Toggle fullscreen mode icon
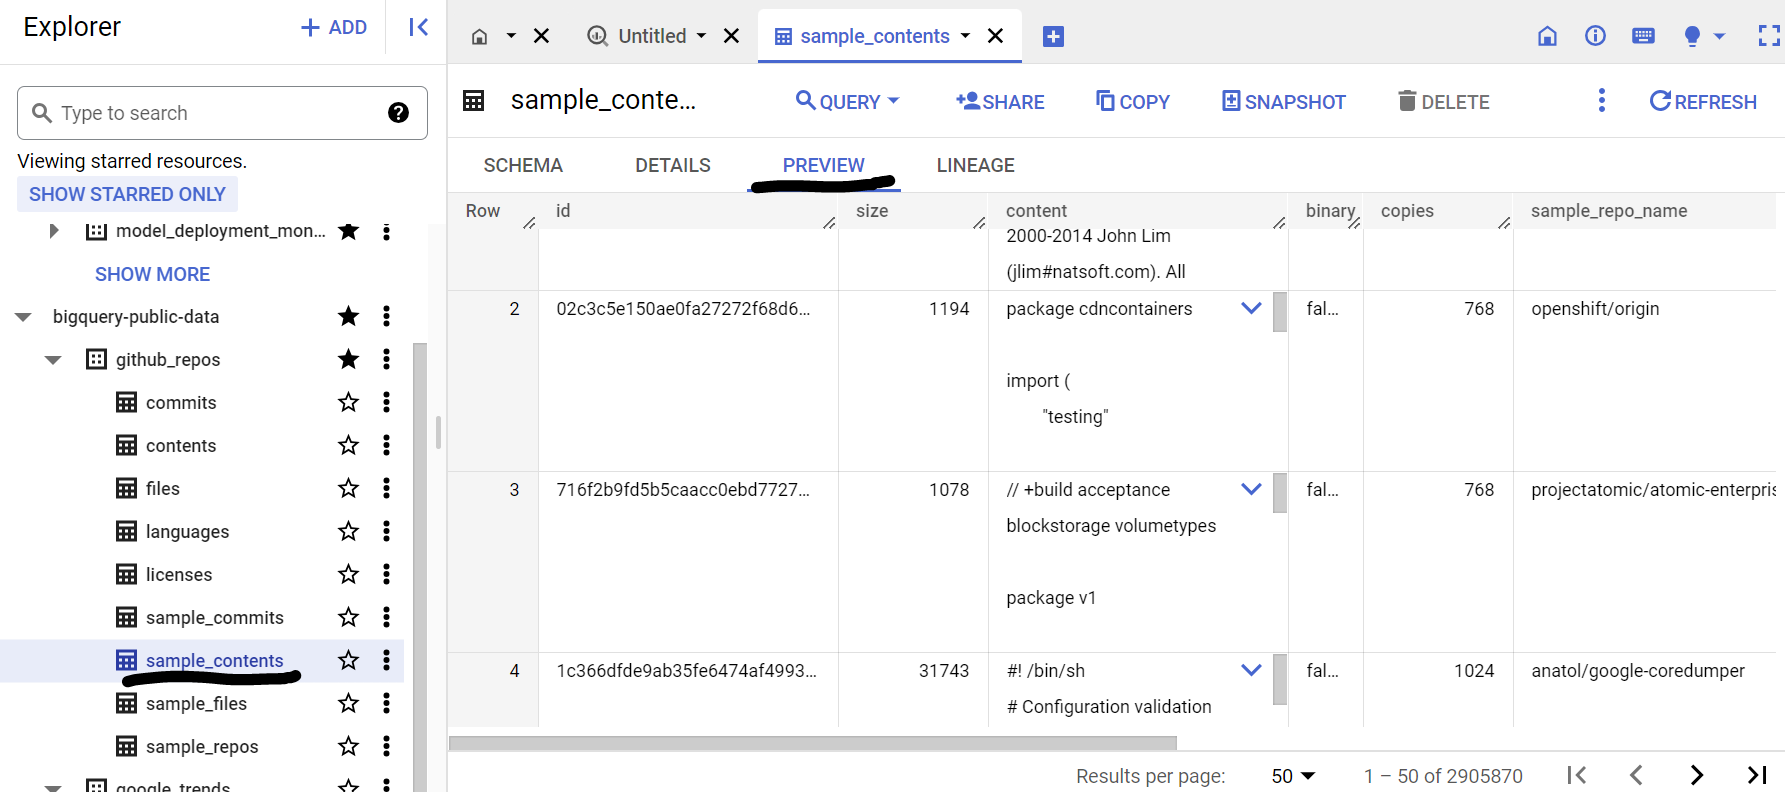The image size is (1785, 792). coord(1768,36)
